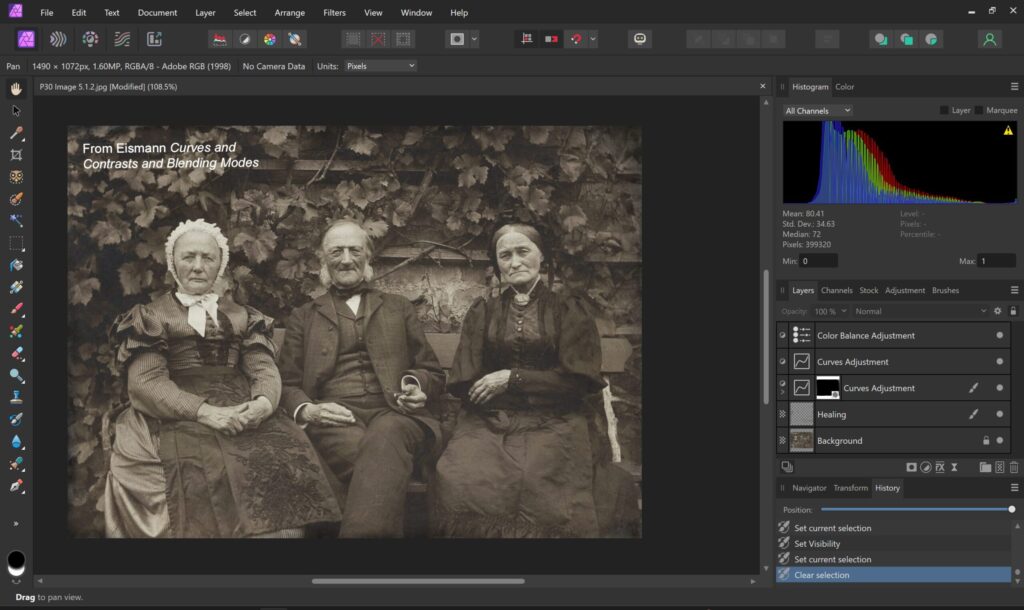The image size is (1024, 610).
Task: Select the Crop tool in the toolbar
Action: pyautogui.click(x=16, y=155)
